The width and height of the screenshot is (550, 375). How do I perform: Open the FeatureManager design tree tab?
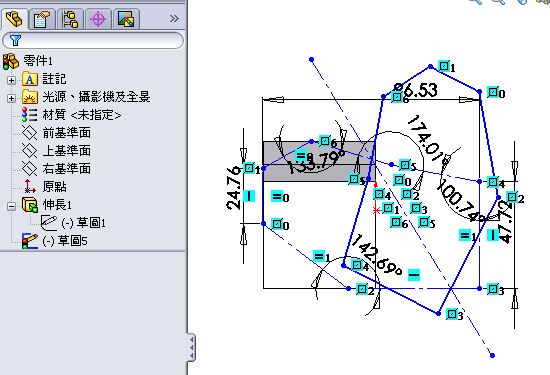click(14, 19)
